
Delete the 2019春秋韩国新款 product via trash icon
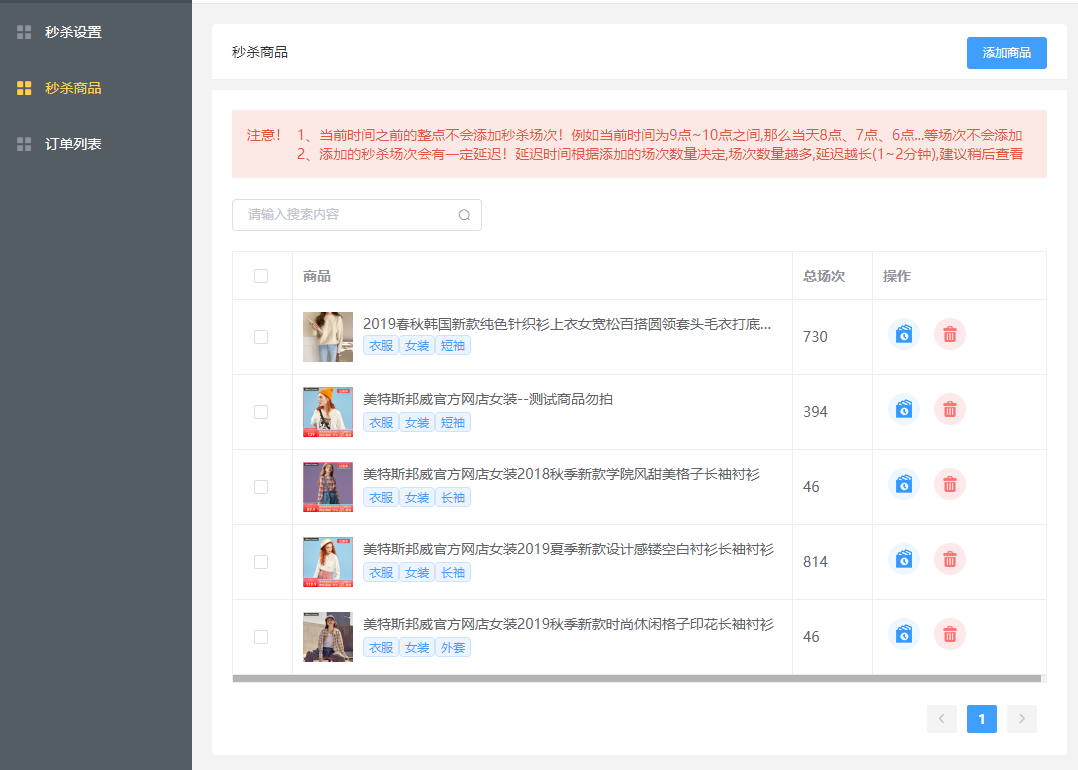point(950,334)
